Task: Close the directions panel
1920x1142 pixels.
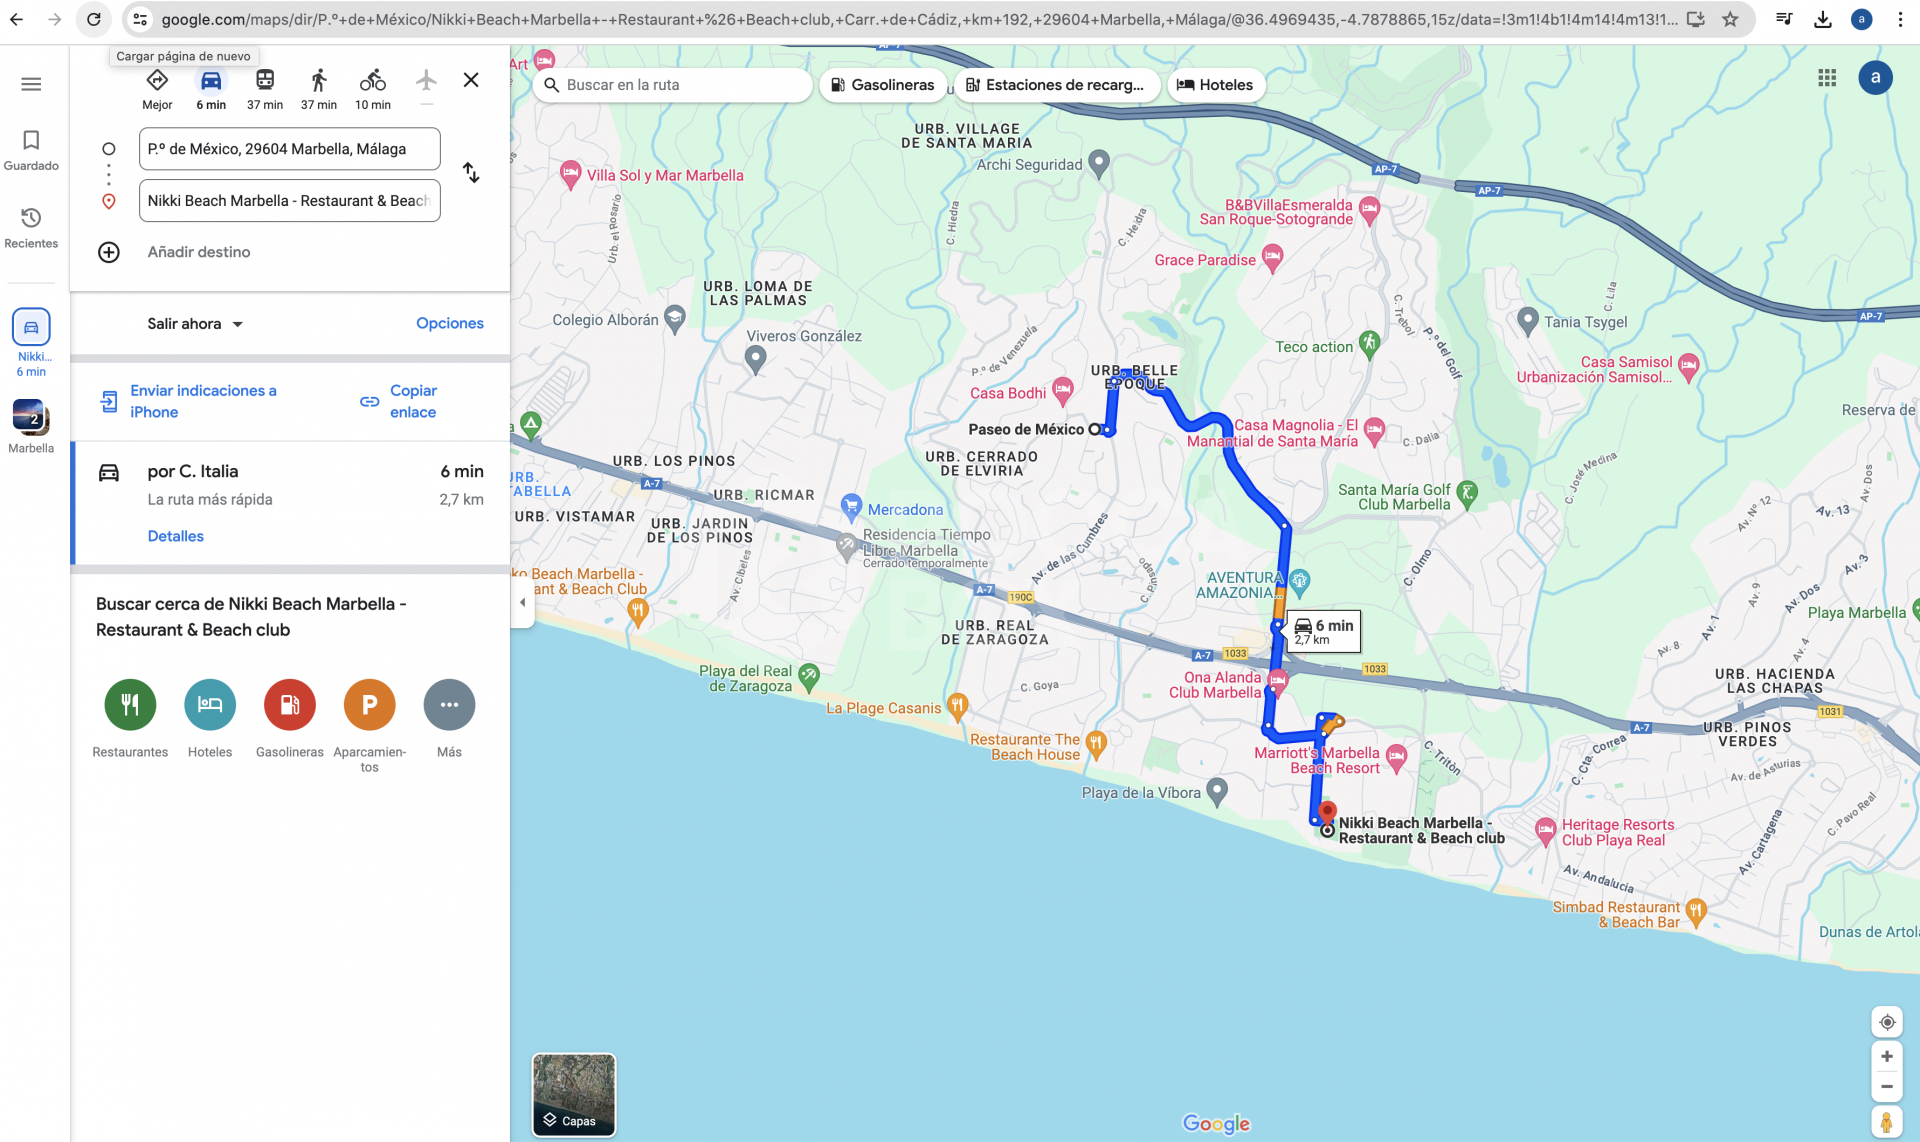Action: pyautogui.click(x=471, y=80)
